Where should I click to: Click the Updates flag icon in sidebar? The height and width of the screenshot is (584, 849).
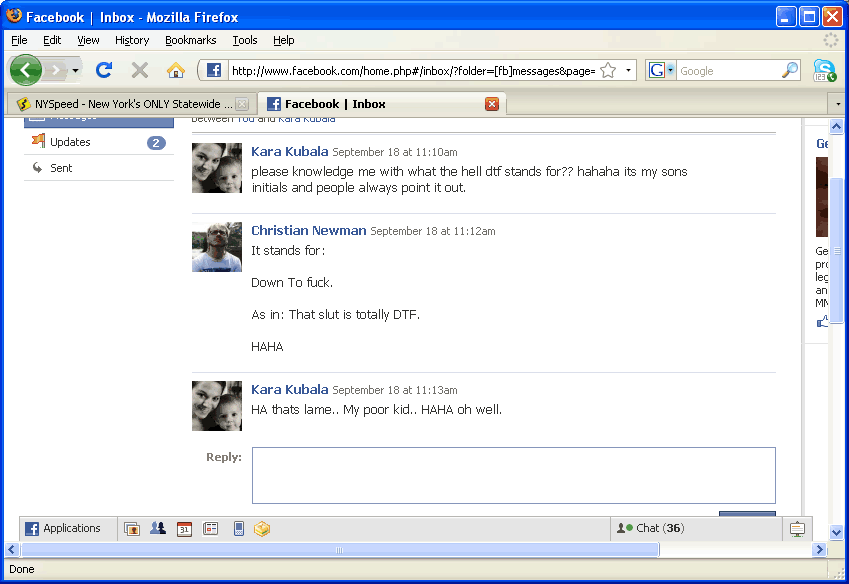[38, 141]
